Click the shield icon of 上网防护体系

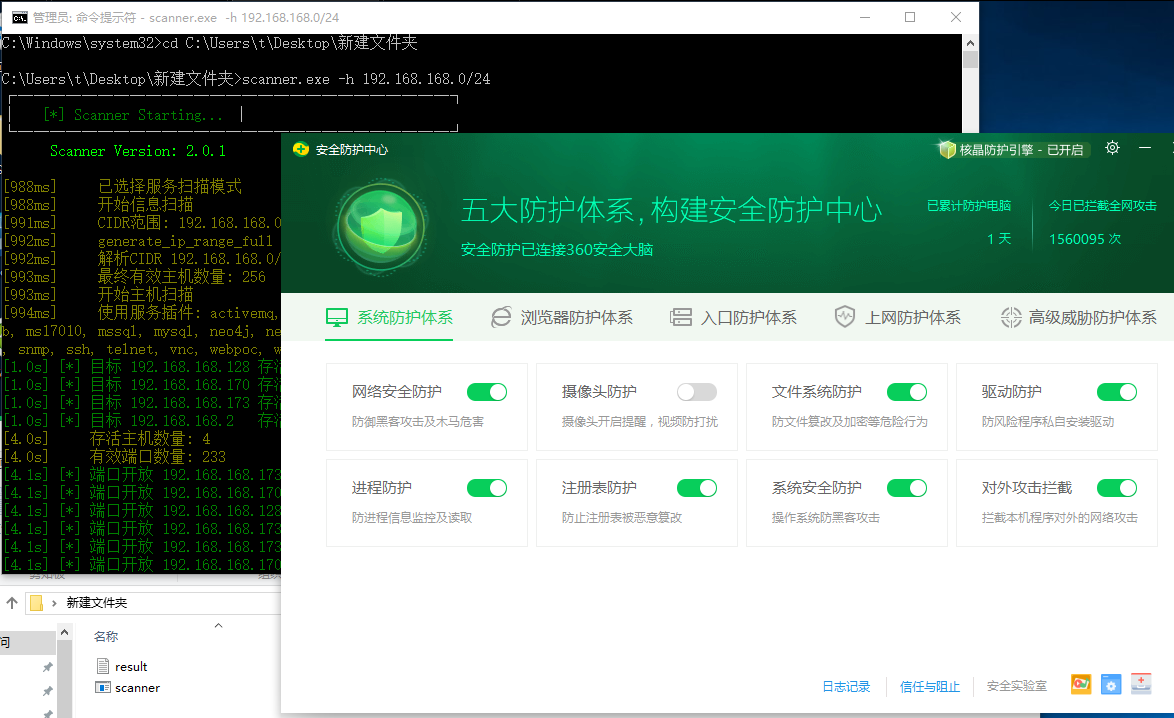click(x=845, y=317)
